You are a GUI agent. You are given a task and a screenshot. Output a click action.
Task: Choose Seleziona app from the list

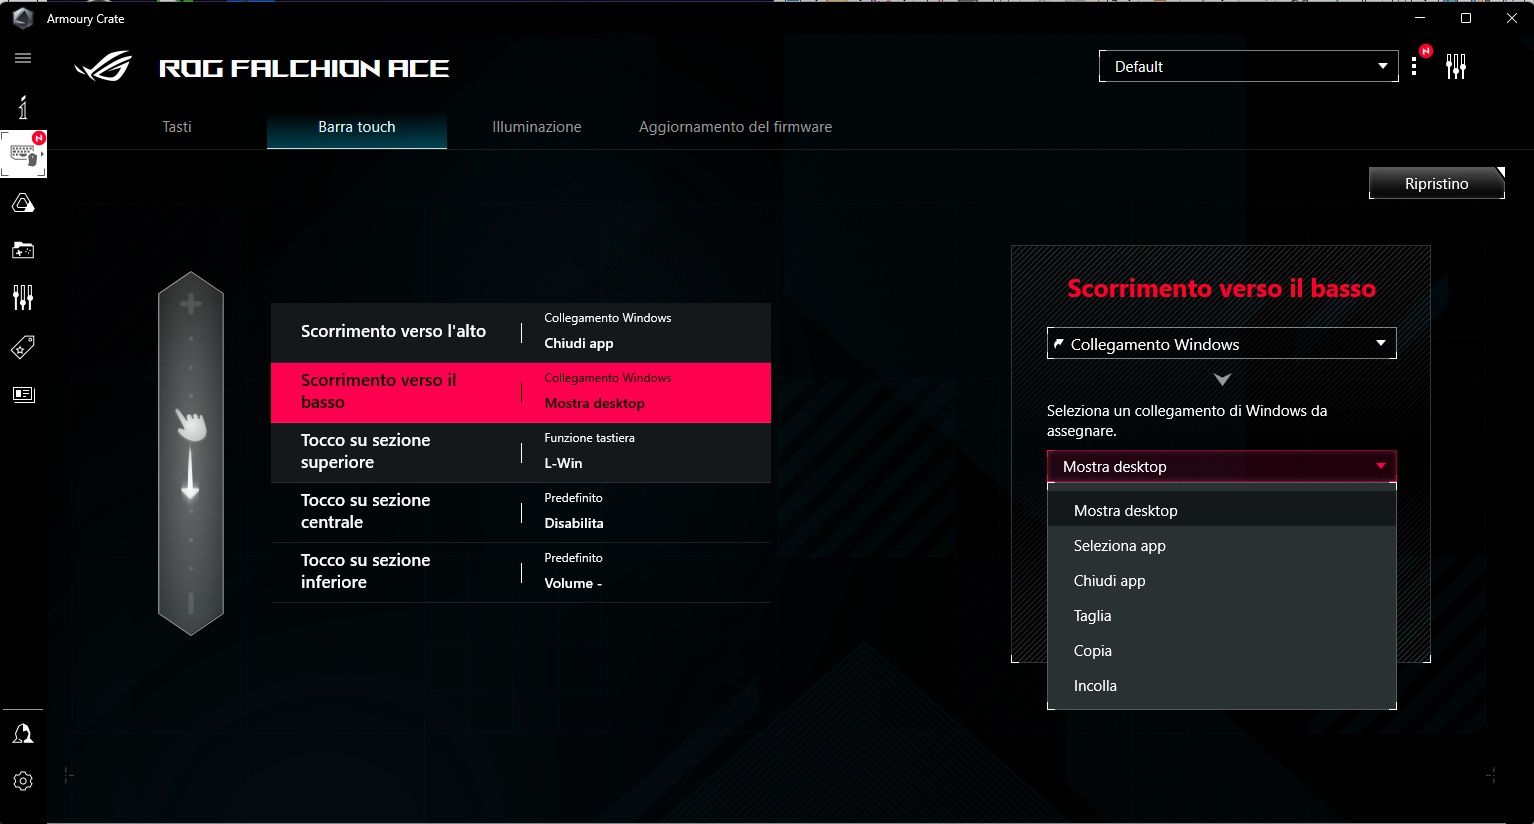point(1221,545)
